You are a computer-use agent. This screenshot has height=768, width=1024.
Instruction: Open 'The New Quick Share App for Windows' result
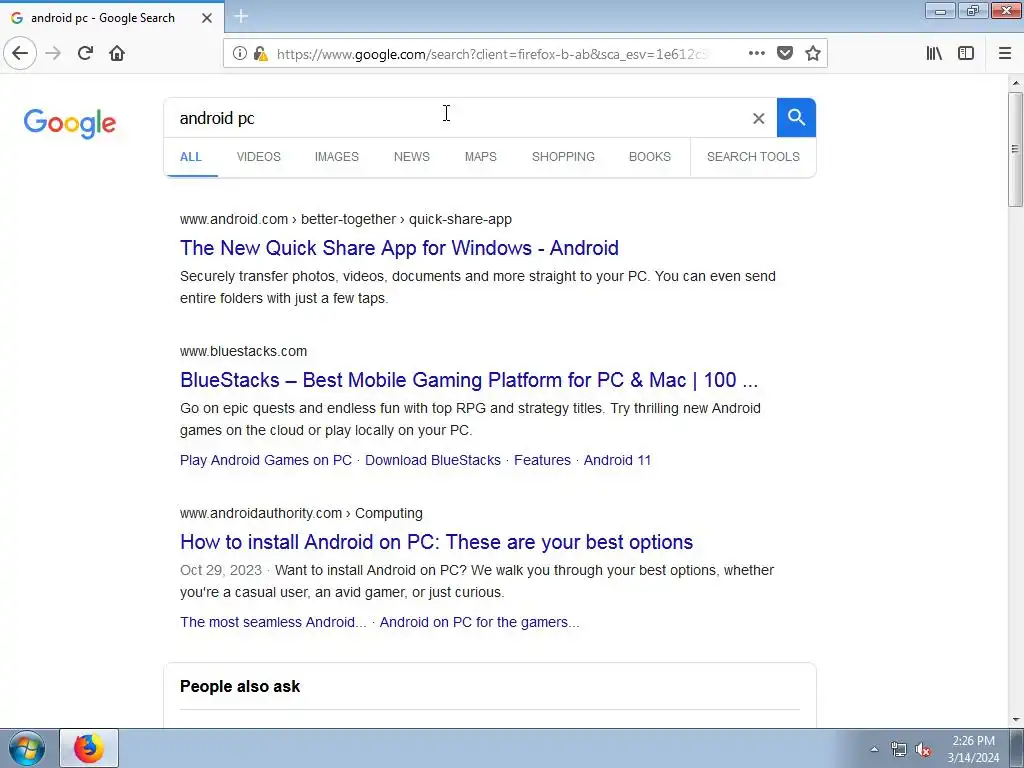399,248
